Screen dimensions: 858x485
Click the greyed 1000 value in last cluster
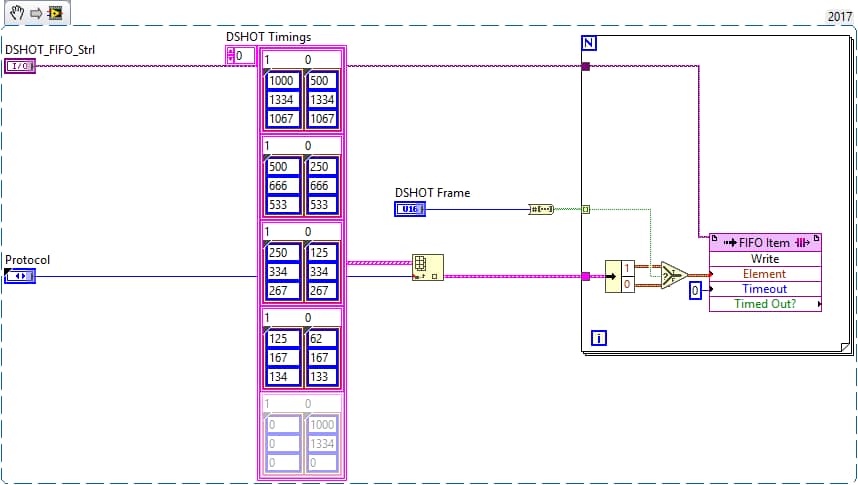point(322,424)
